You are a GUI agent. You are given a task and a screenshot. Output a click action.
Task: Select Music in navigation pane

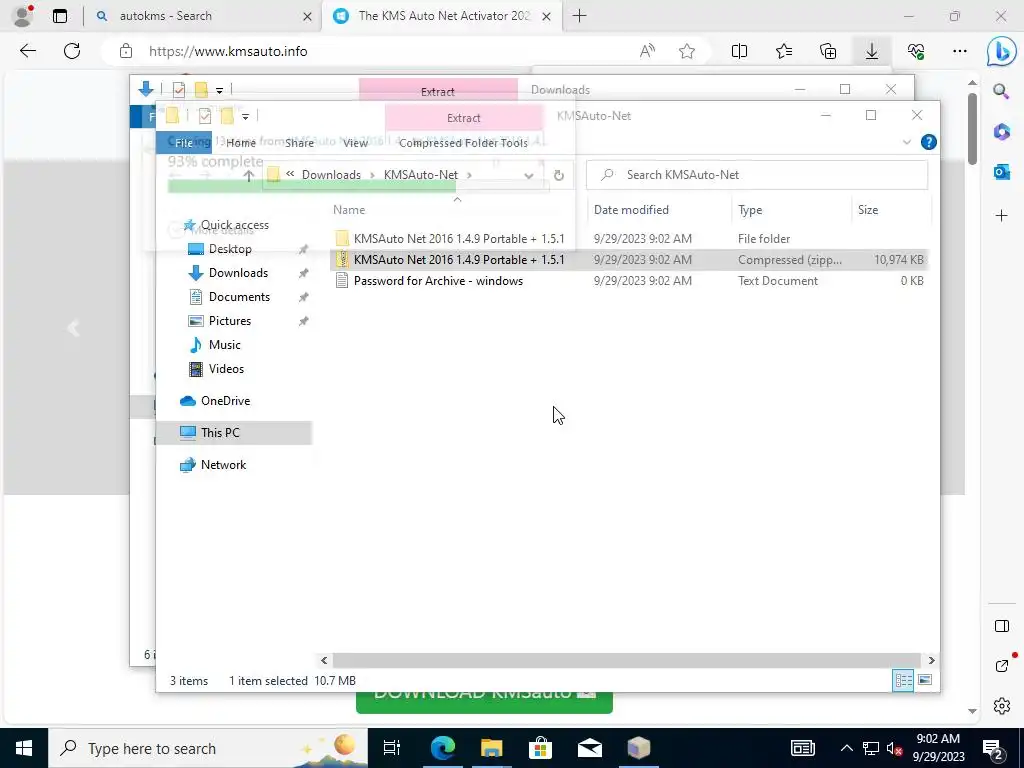(x=224, y=345)
